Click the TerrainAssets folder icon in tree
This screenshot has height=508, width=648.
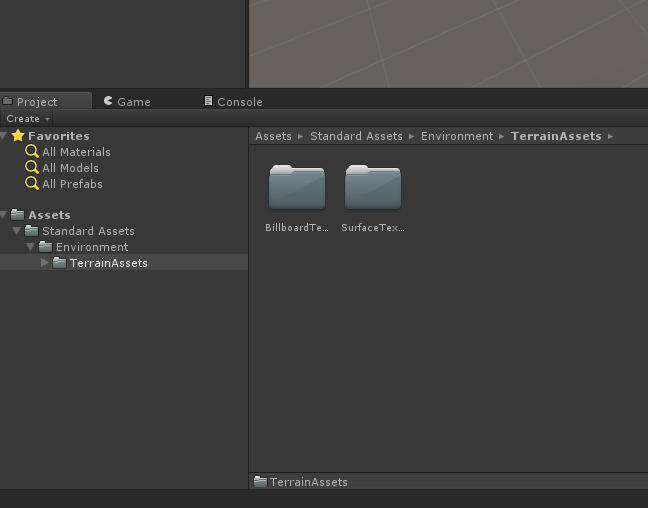(60, 262)
